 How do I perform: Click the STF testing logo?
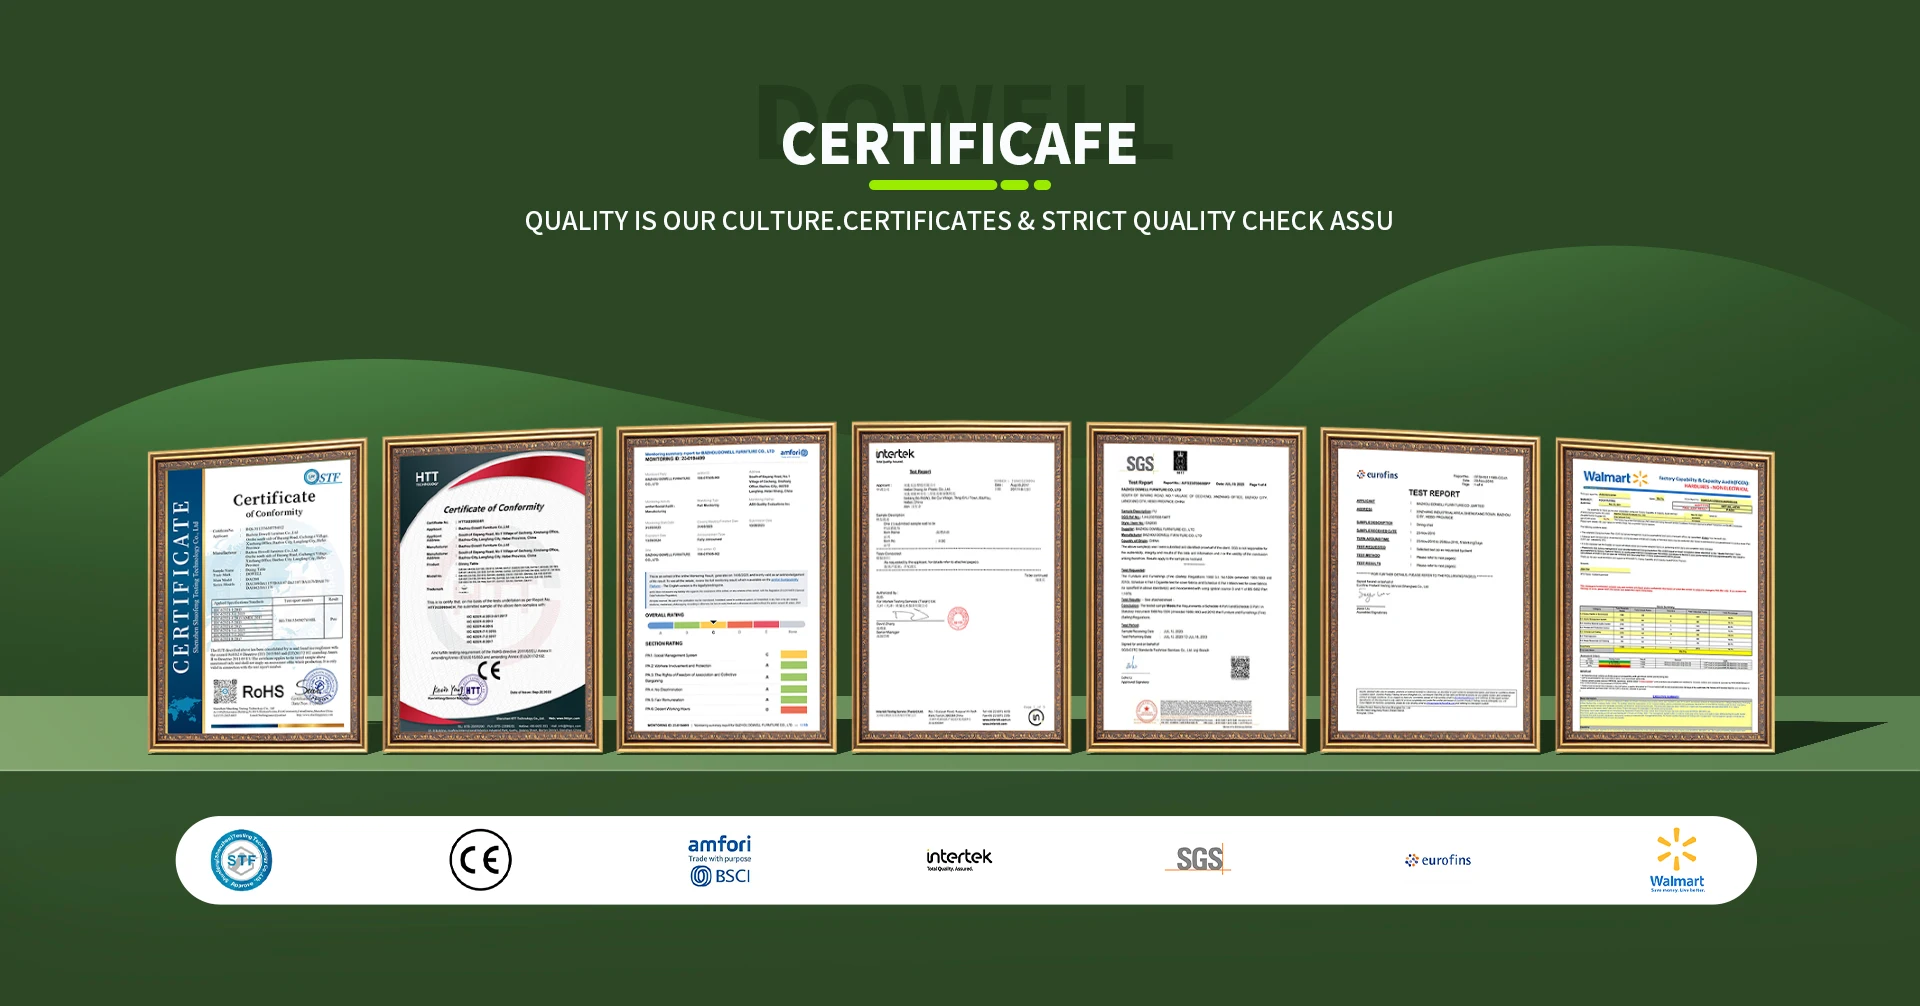(x=241, y=860)
